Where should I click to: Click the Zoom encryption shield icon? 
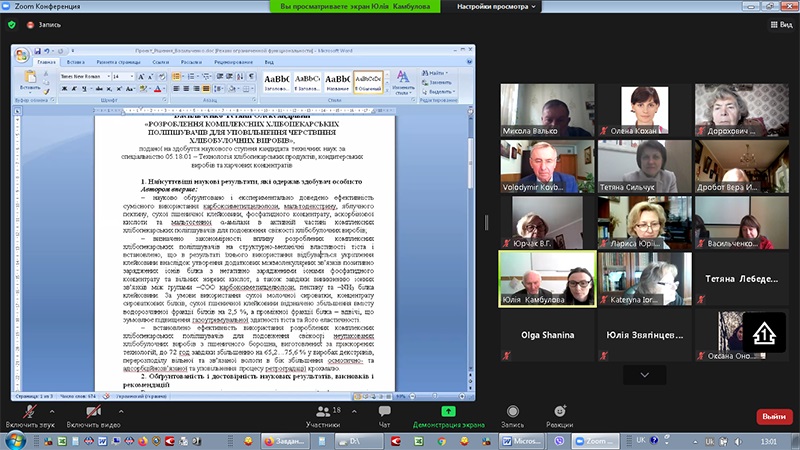(x=12, y=24)
